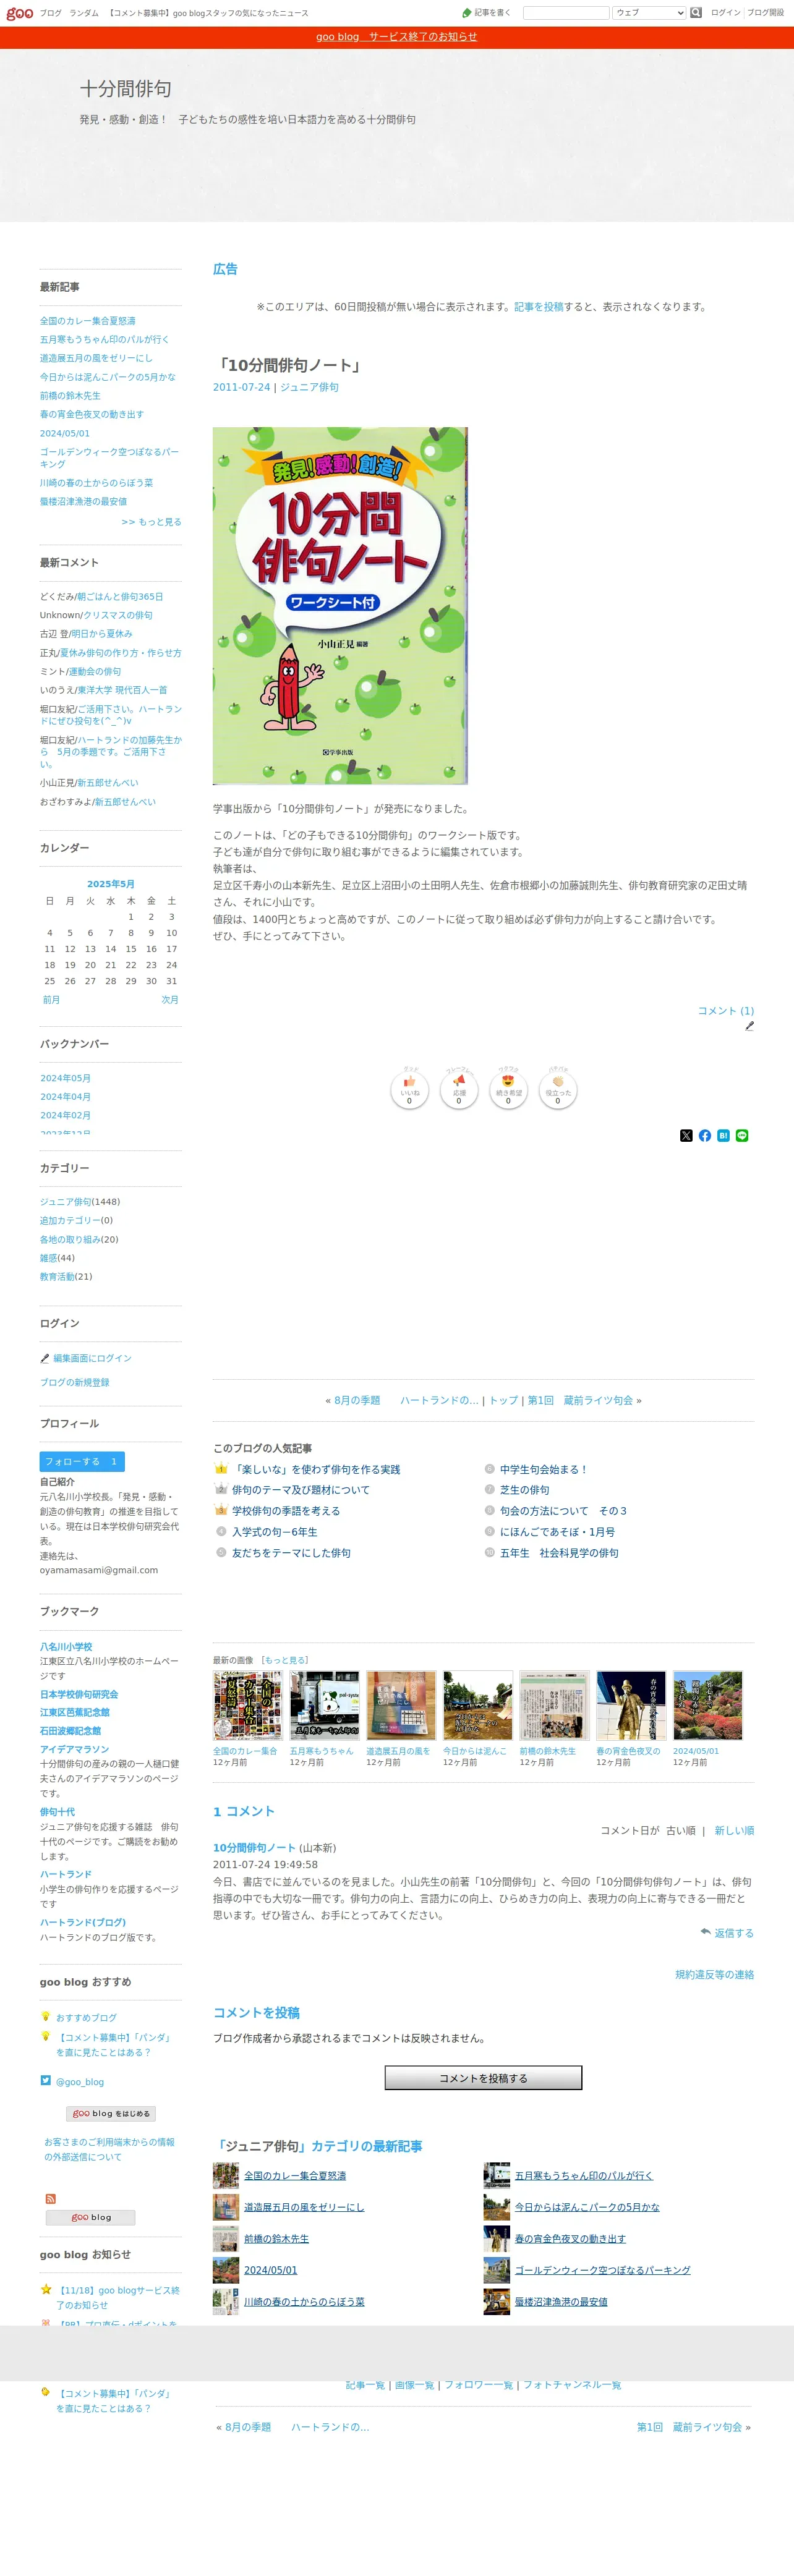794x2576 pixels.
Task: Open popular article 中学生句会始まる！
Action: click(x=544, y=1469)
